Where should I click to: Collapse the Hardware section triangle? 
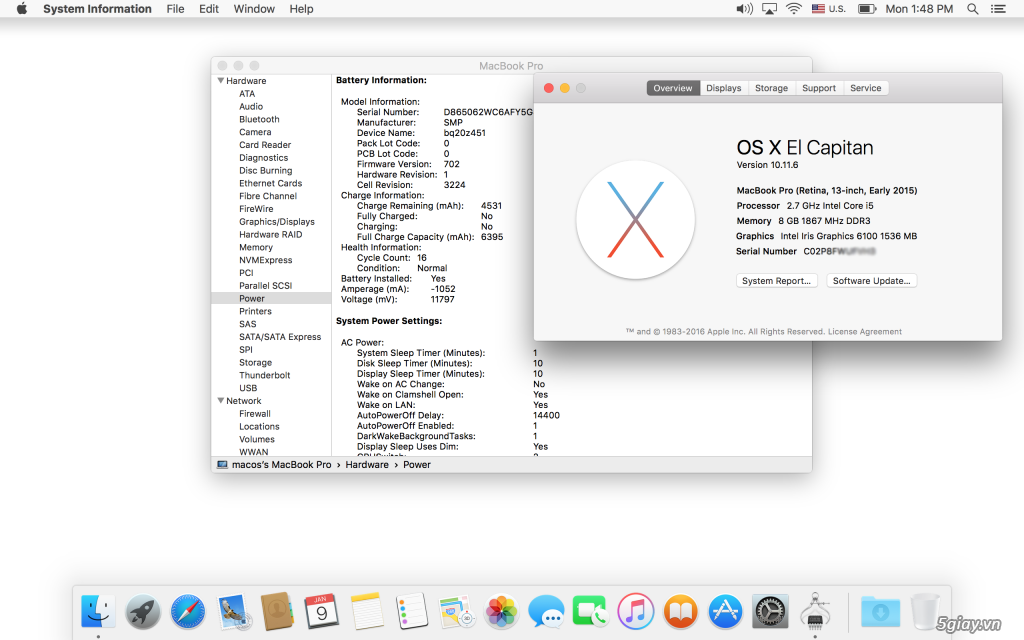(x=221, y=80)
